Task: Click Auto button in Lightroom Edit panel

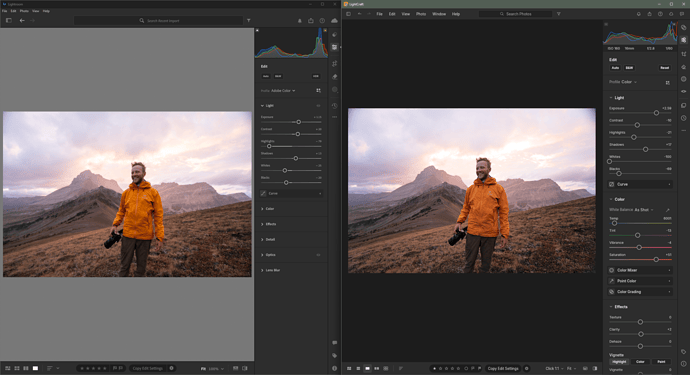Action: pyautogui.click(x=266, y=76)
